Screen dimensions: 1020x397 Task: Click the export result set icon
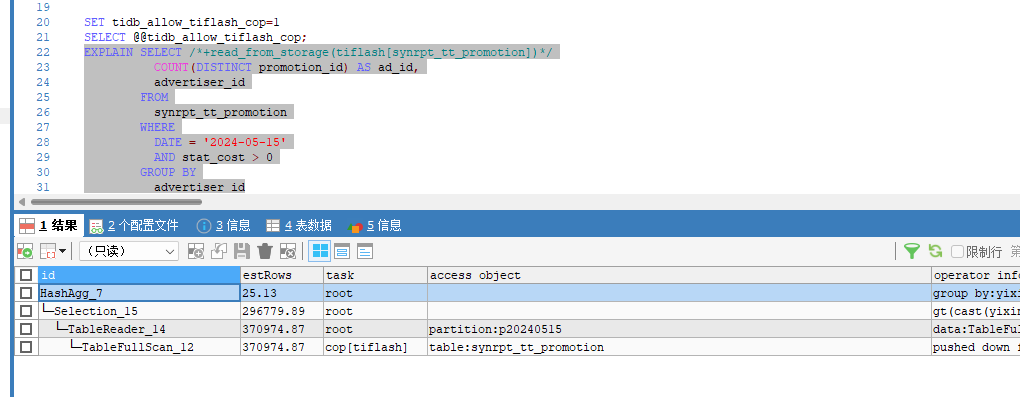25,251
